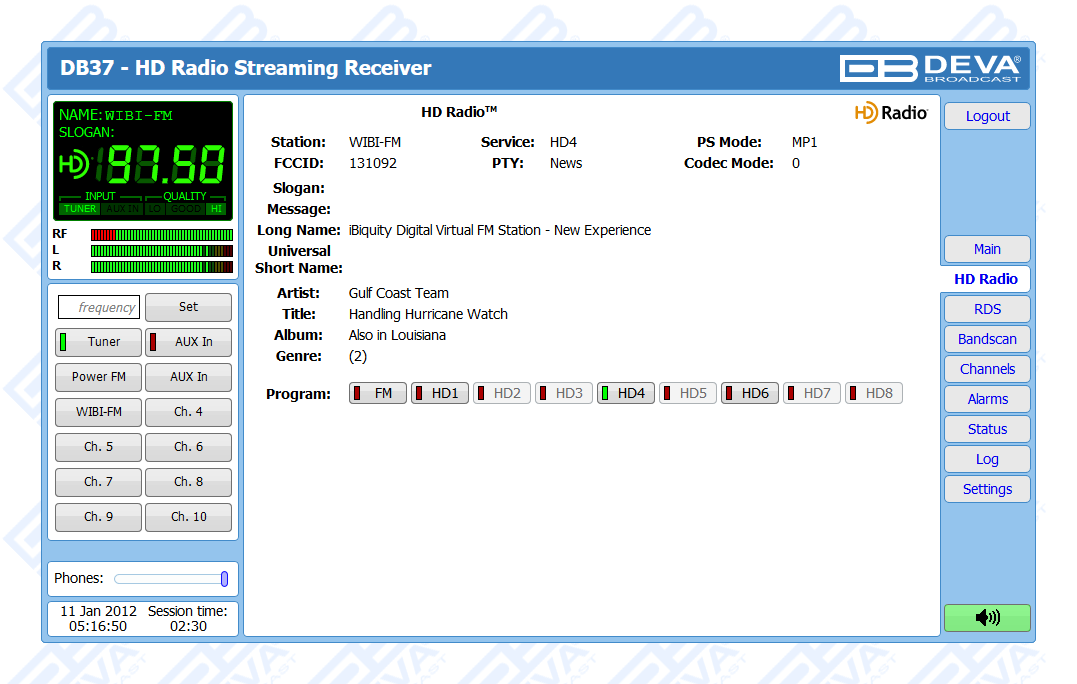Open the Alarms page

coord(986,399)
